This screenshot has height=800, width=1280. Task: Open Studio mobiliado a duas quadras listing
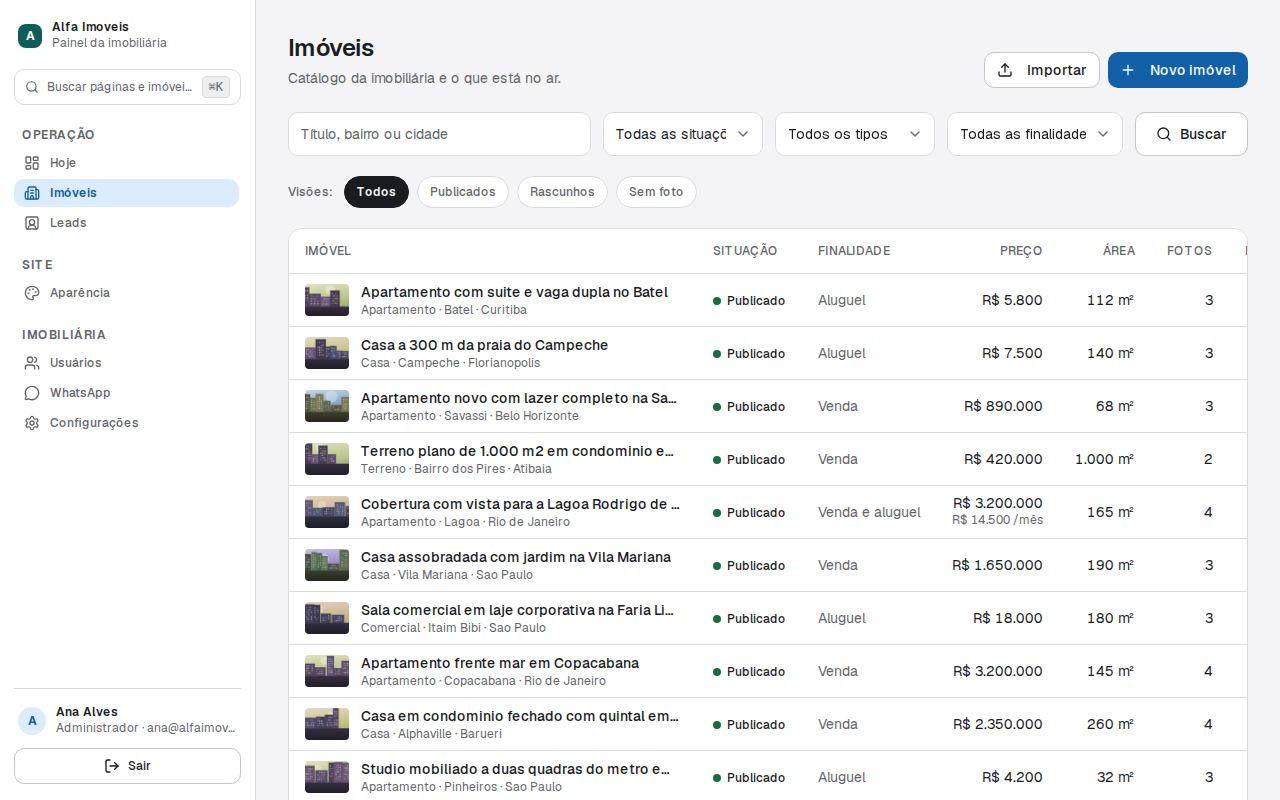516,769
